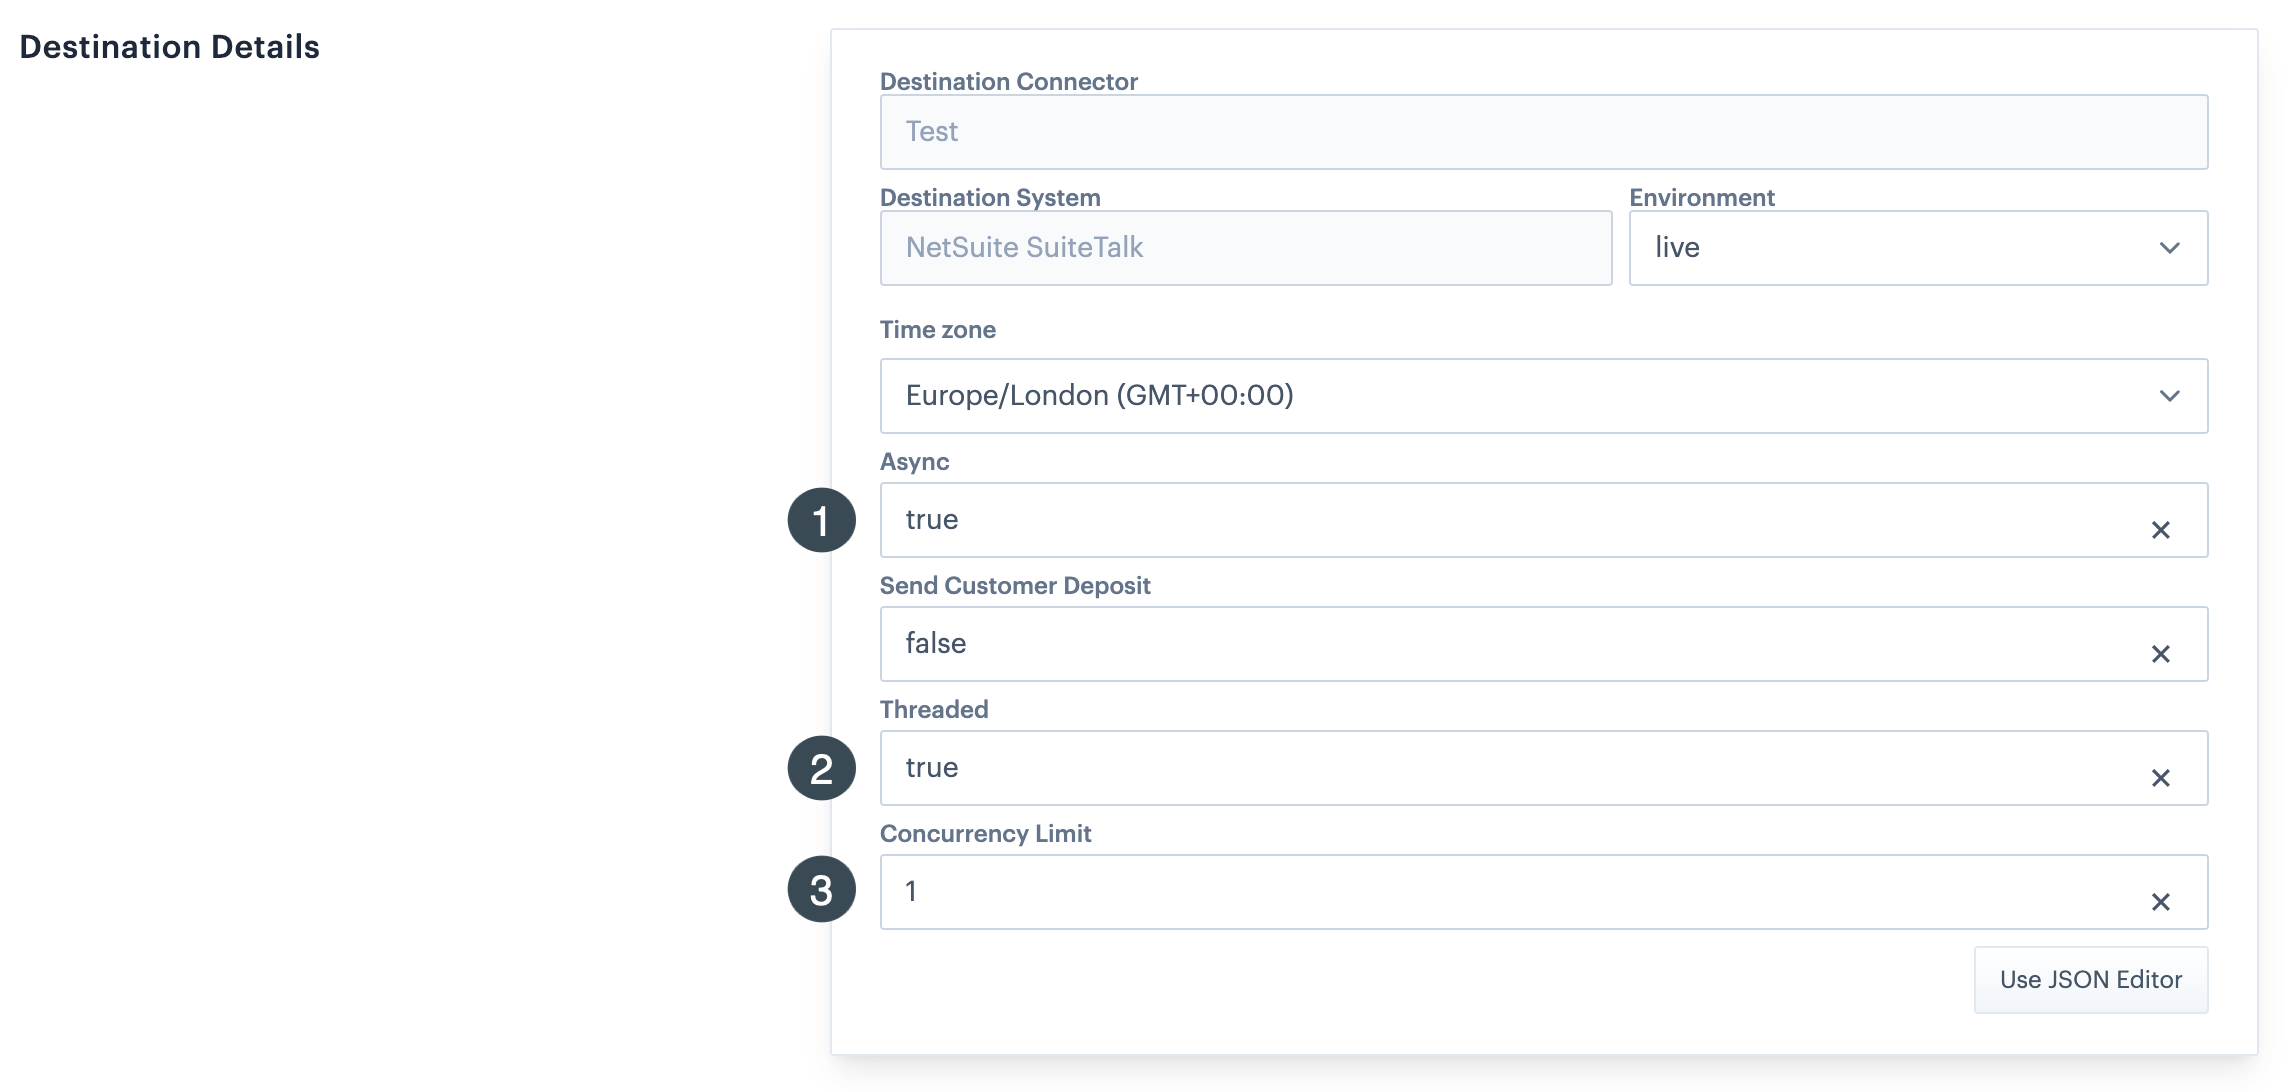This screenshot has height=1092, width=2290.
Task: Click the Environment dropdown chevron arrow
Action: (2169, 248)
